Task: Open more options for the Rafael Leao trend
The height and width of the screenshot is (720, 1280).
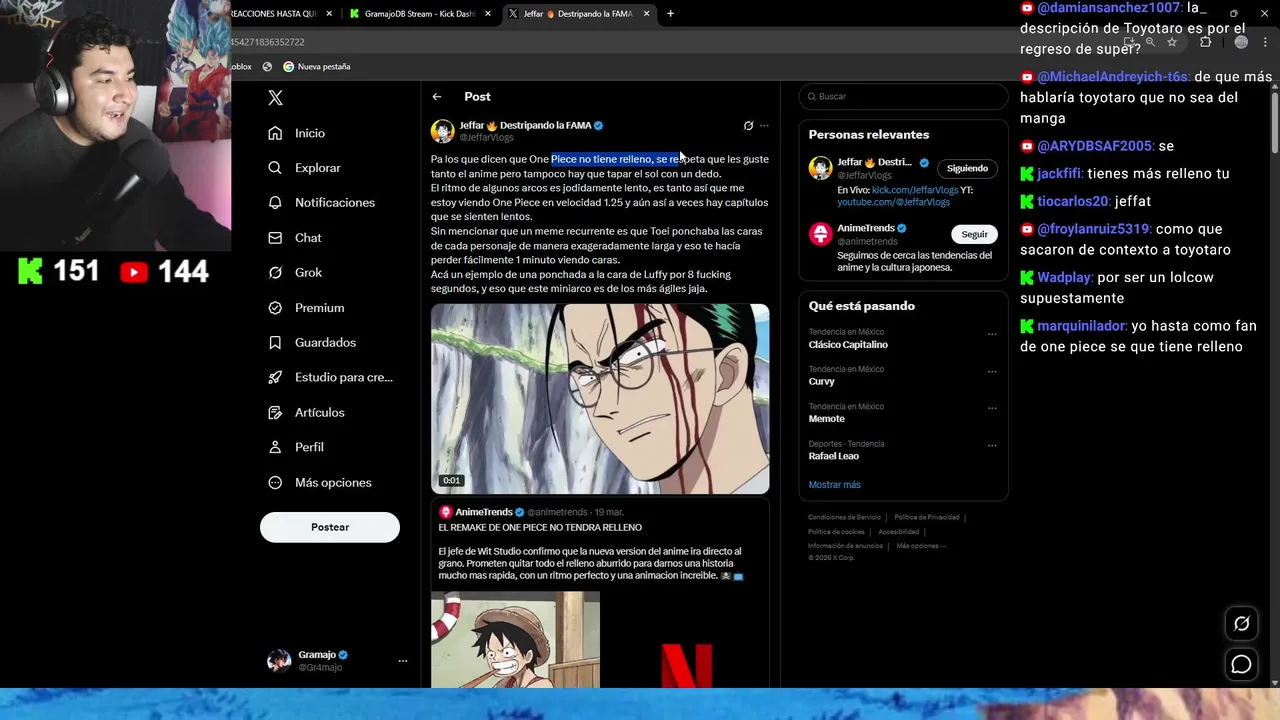Action: (992, 445)
